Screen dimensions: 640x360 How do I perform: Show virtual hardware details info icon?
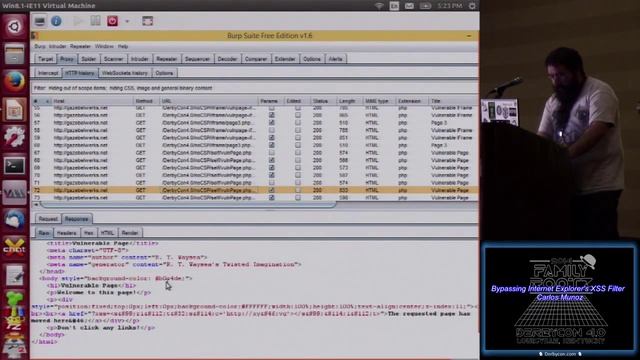[56, 21]
